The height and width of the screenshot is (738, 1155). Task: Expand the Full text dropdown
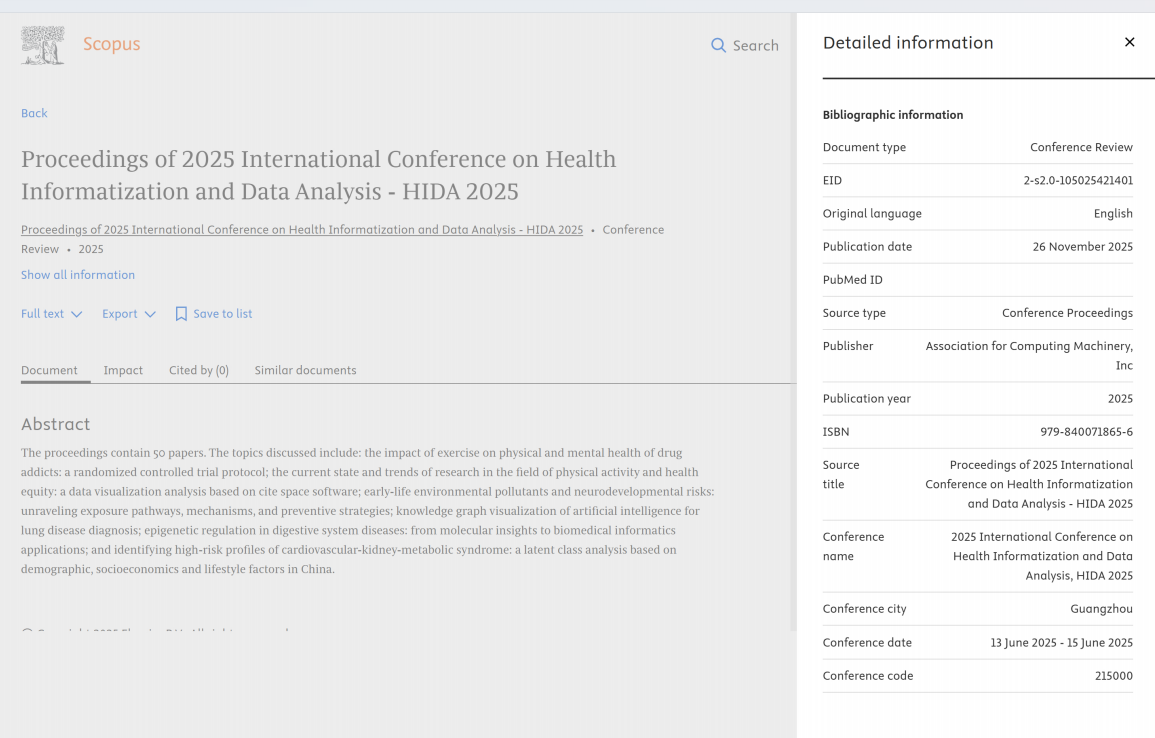(51, 314)
